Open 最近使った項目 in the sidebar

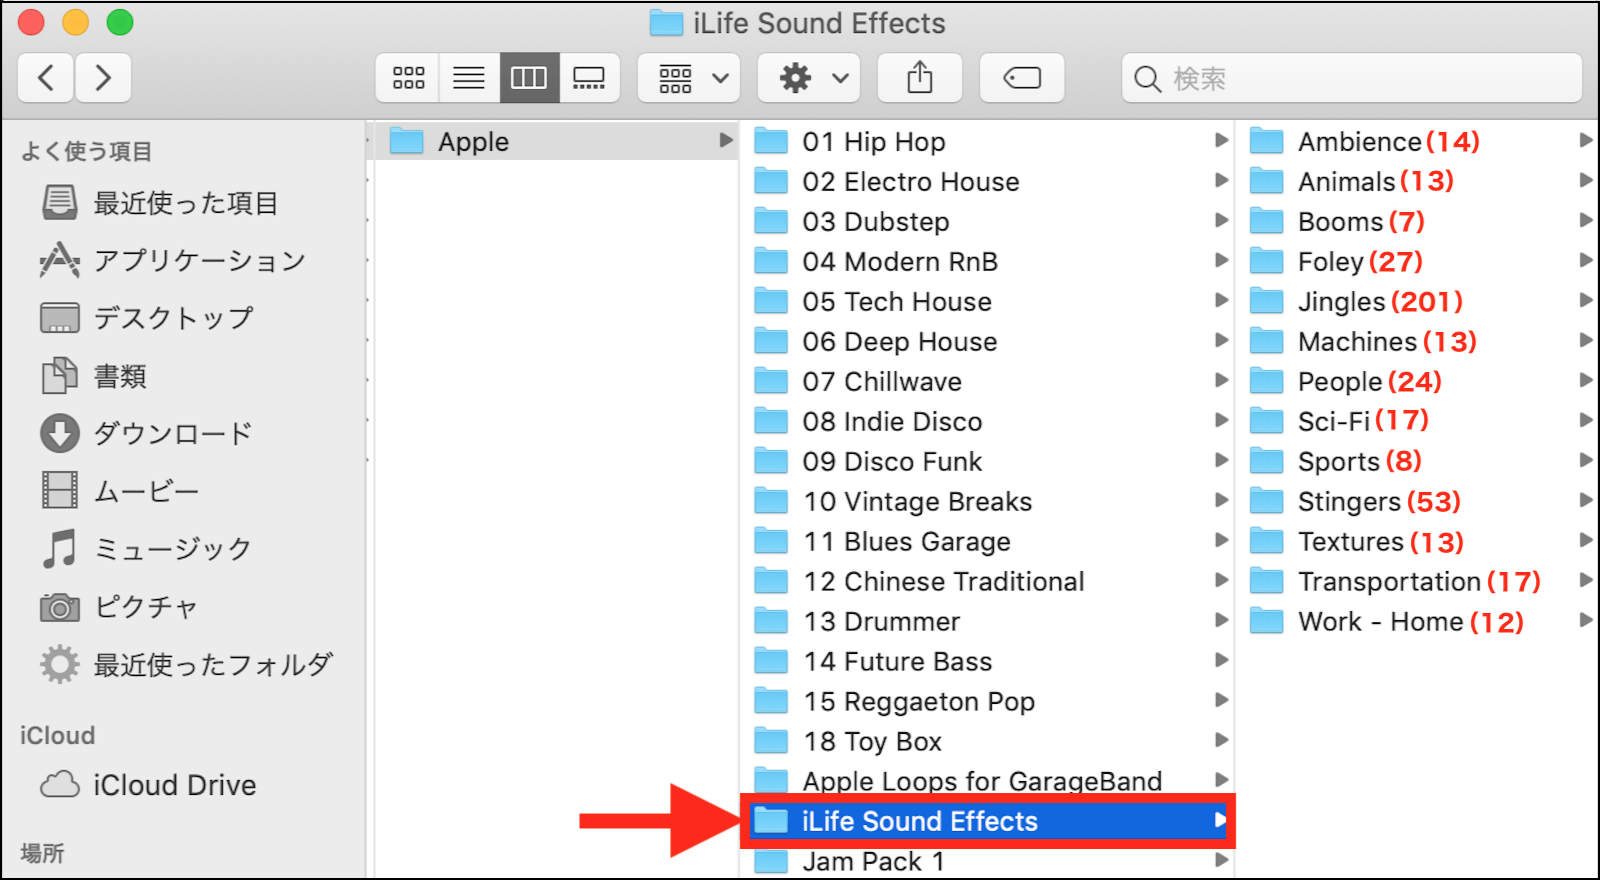pyautogui.click(x=186, y=203)
